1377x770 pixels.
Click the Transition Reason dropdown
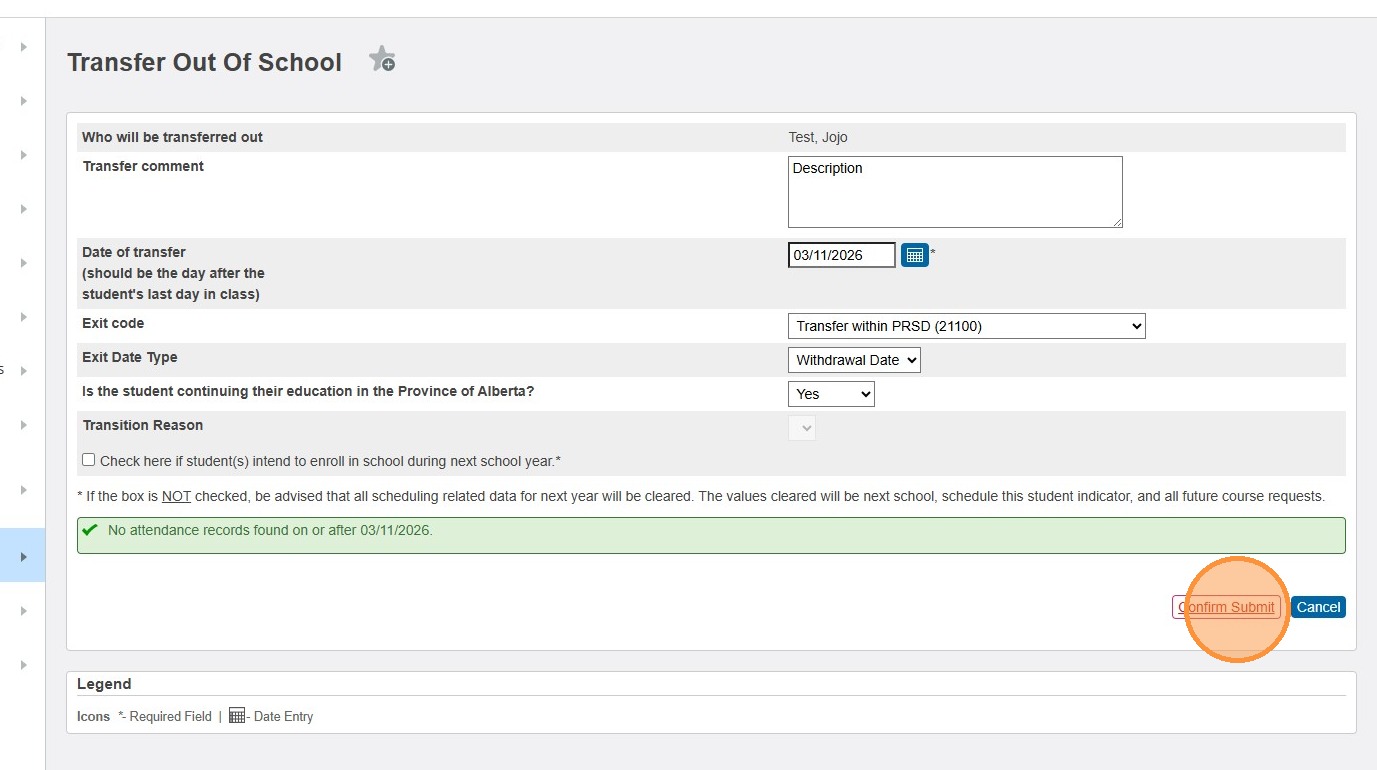(x=802, y=428)
